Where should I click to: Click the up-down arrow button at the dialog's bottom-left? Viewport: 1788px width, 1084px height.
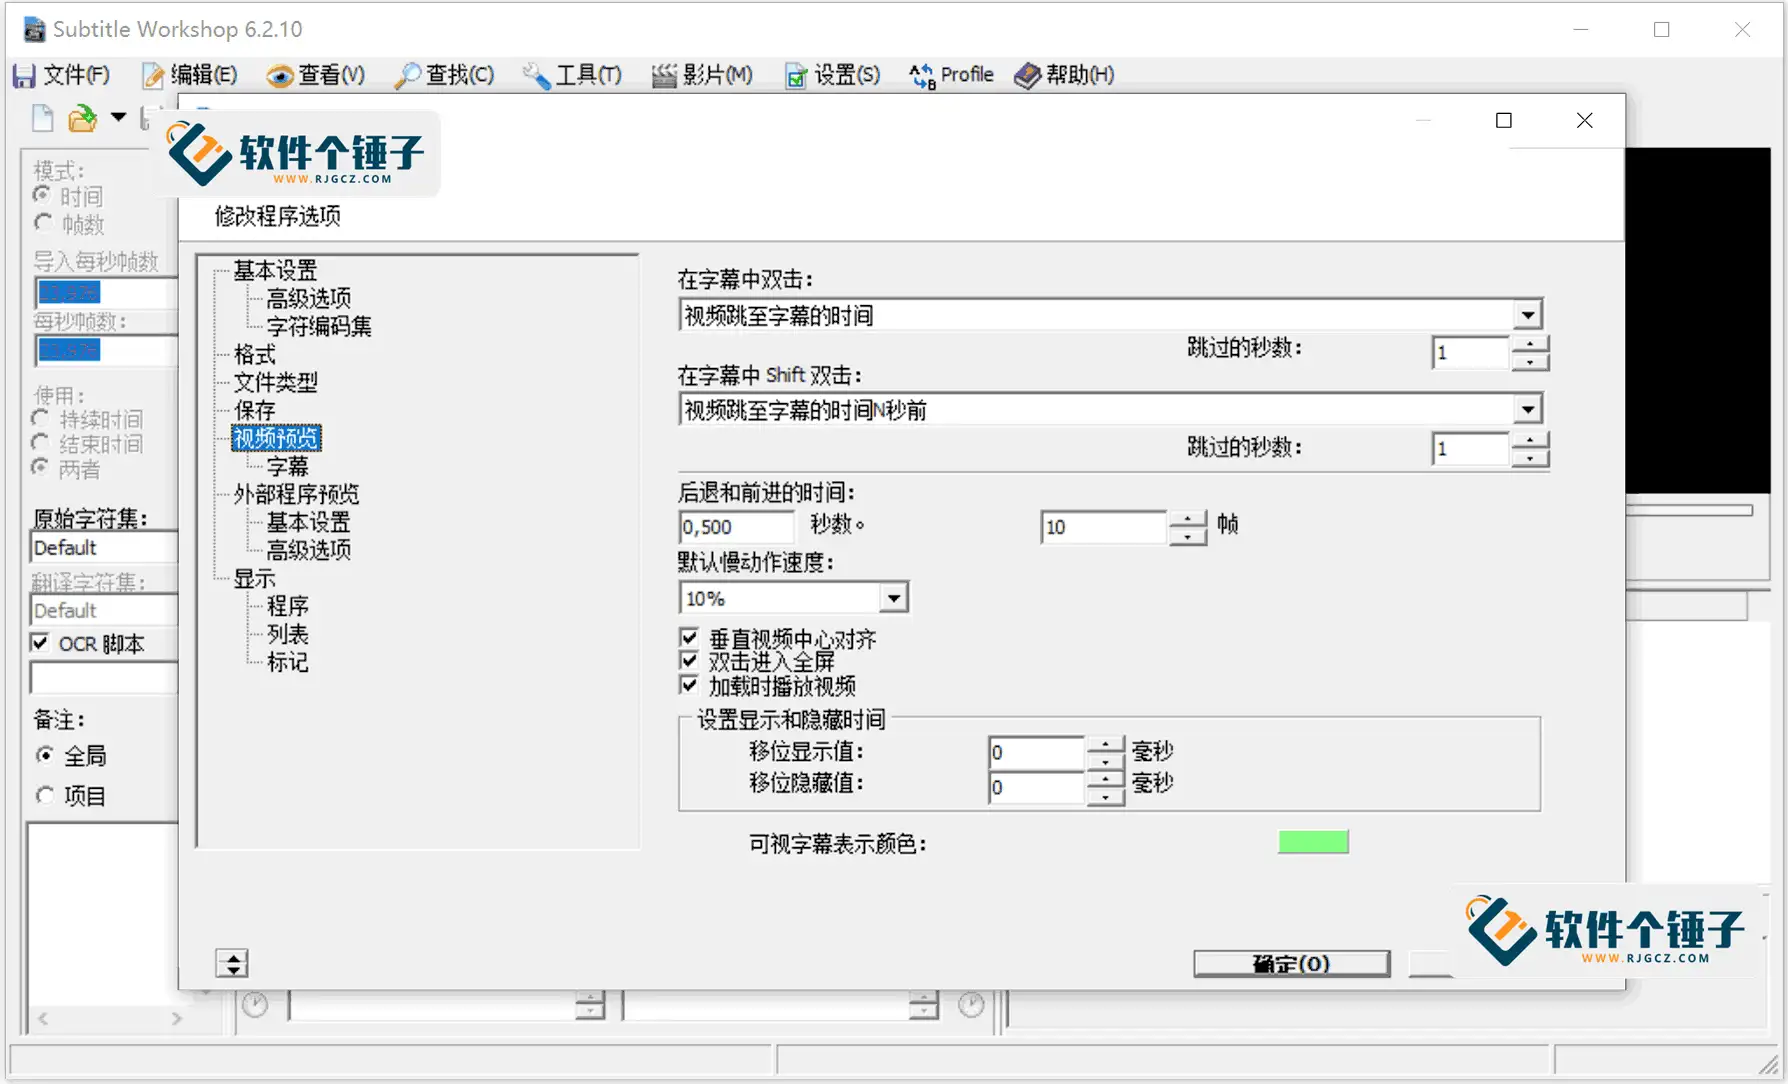232,963
